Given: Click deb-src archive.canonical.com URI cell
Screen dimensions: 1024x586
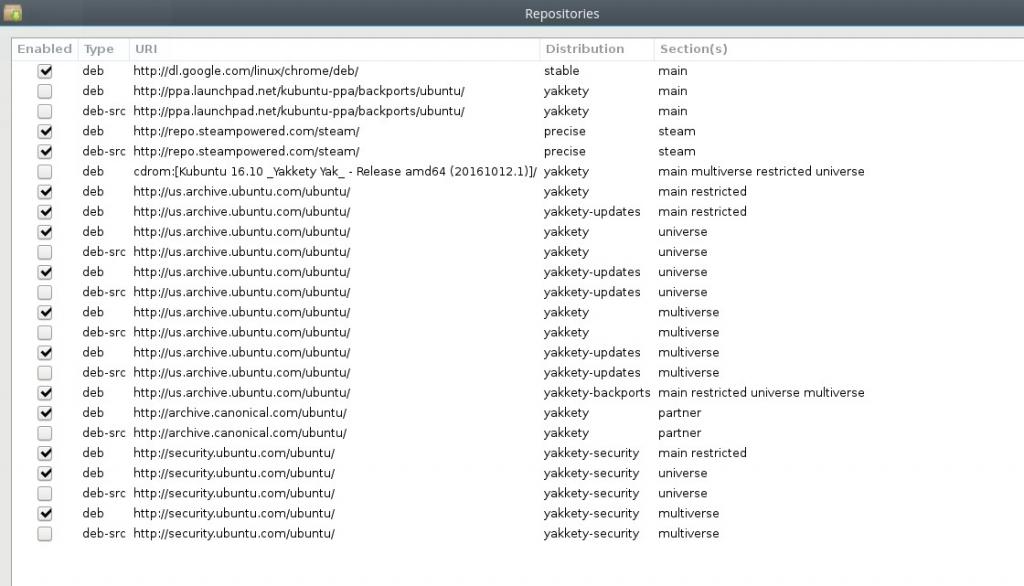Looking at the screenshot, I should pos(240,433).
